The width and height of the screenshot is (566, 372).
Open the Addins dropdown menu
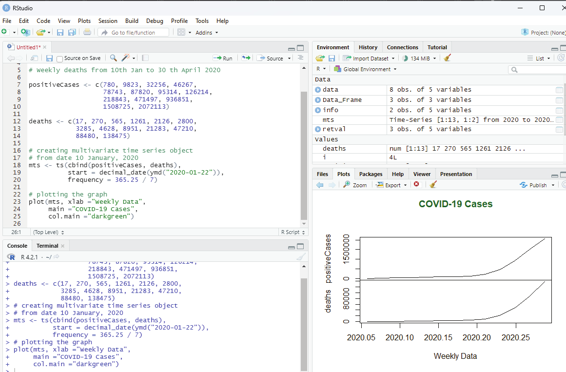(x=206, y=32)
